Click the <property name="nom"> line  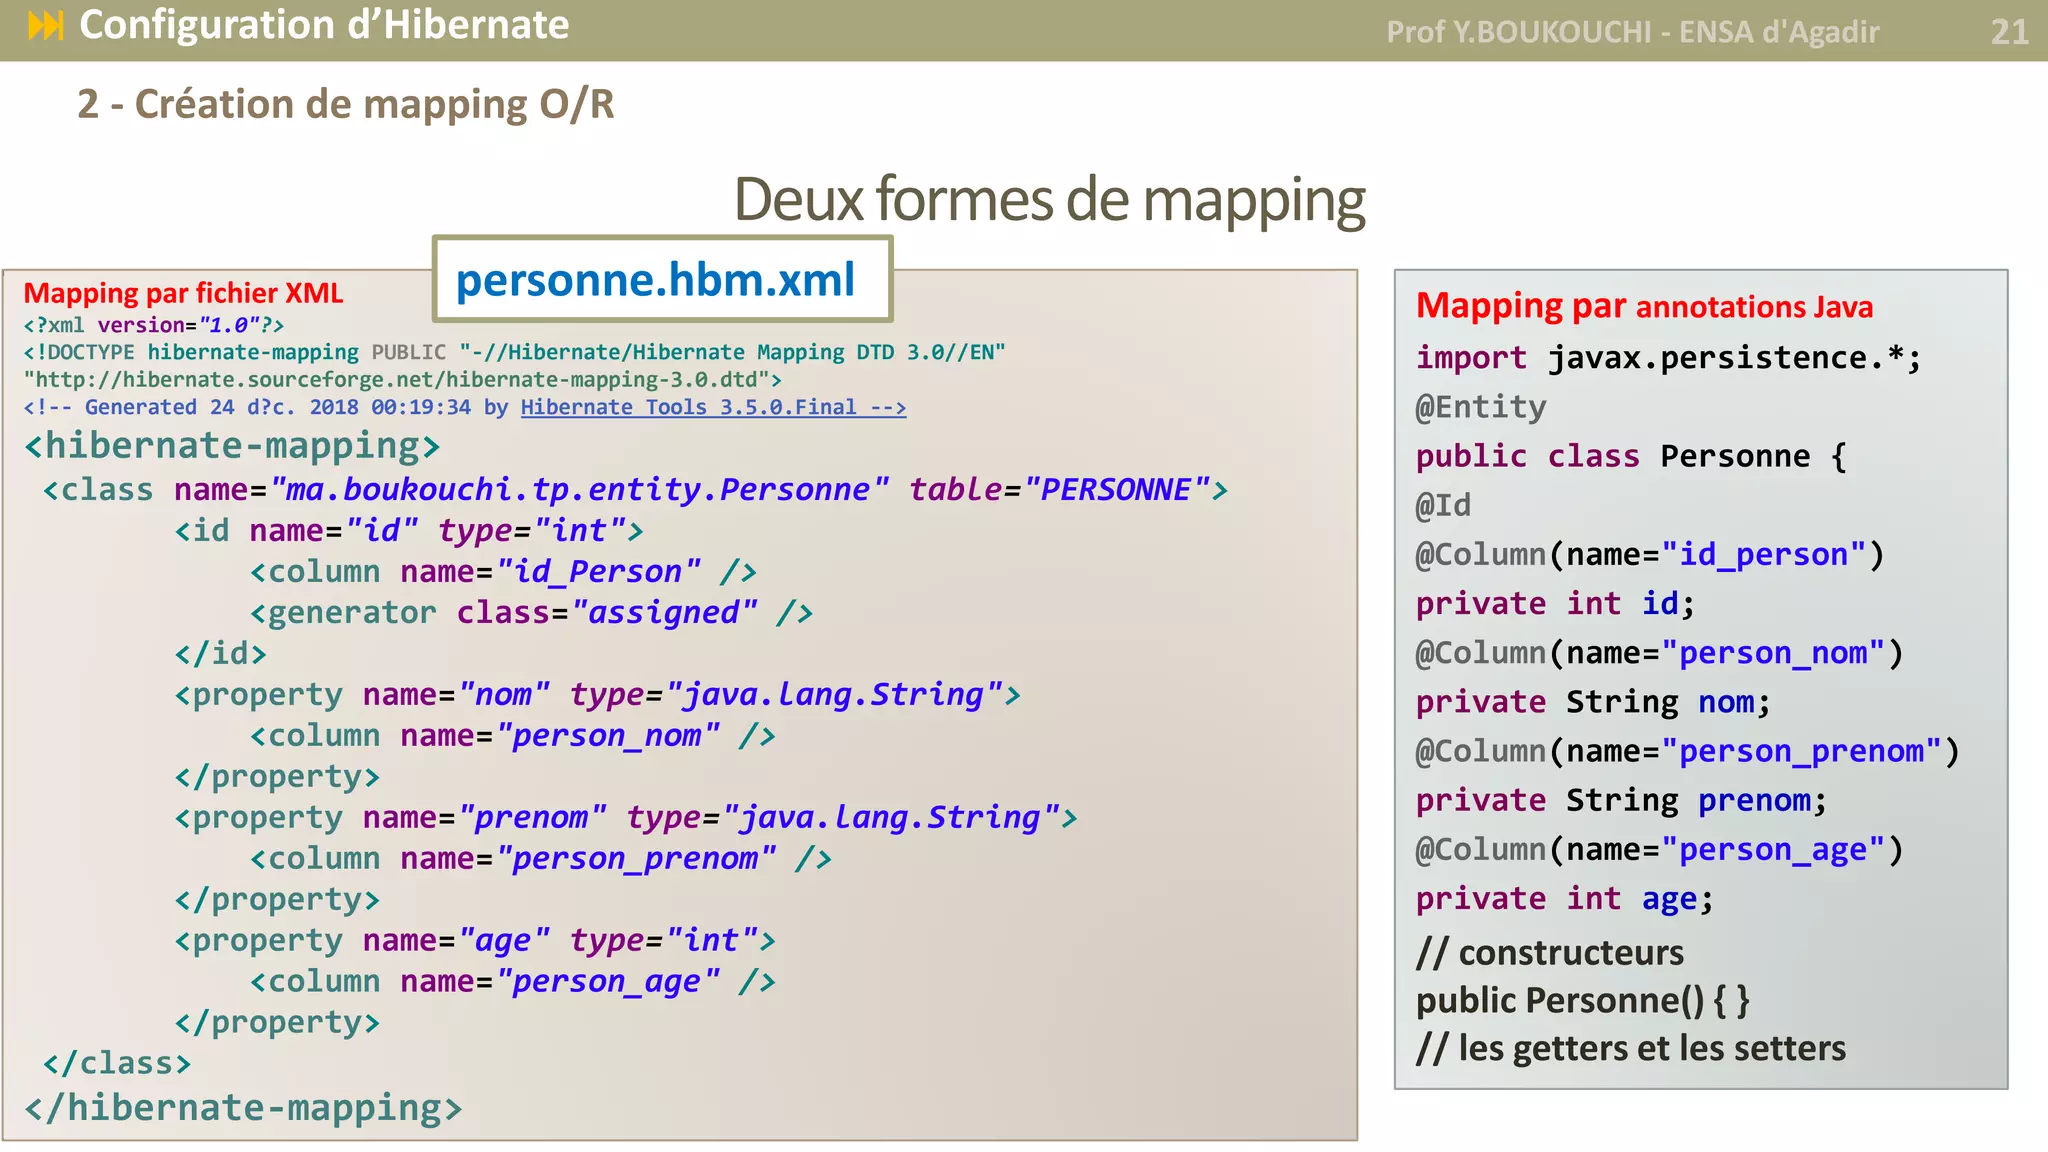[x=598, y=695]
